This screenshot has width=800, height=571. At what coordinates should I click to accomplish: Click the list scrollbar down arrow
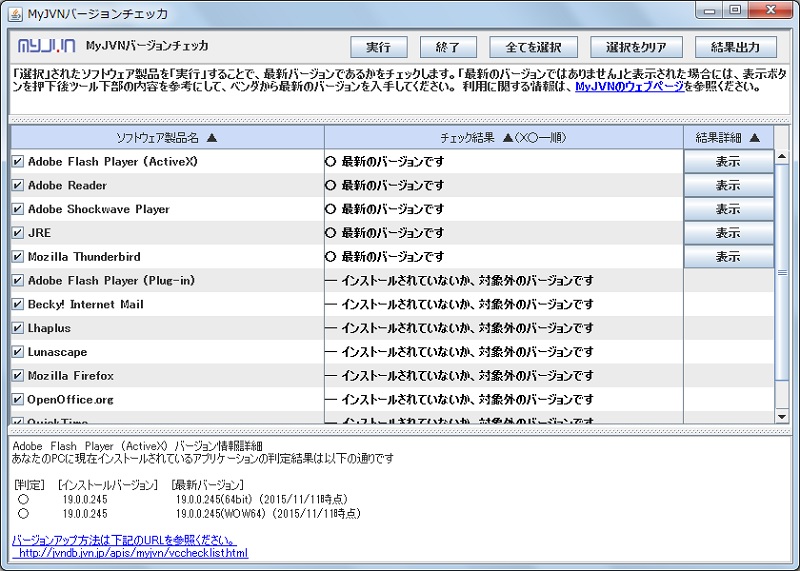pyautogui.click(x=782, y=416)
